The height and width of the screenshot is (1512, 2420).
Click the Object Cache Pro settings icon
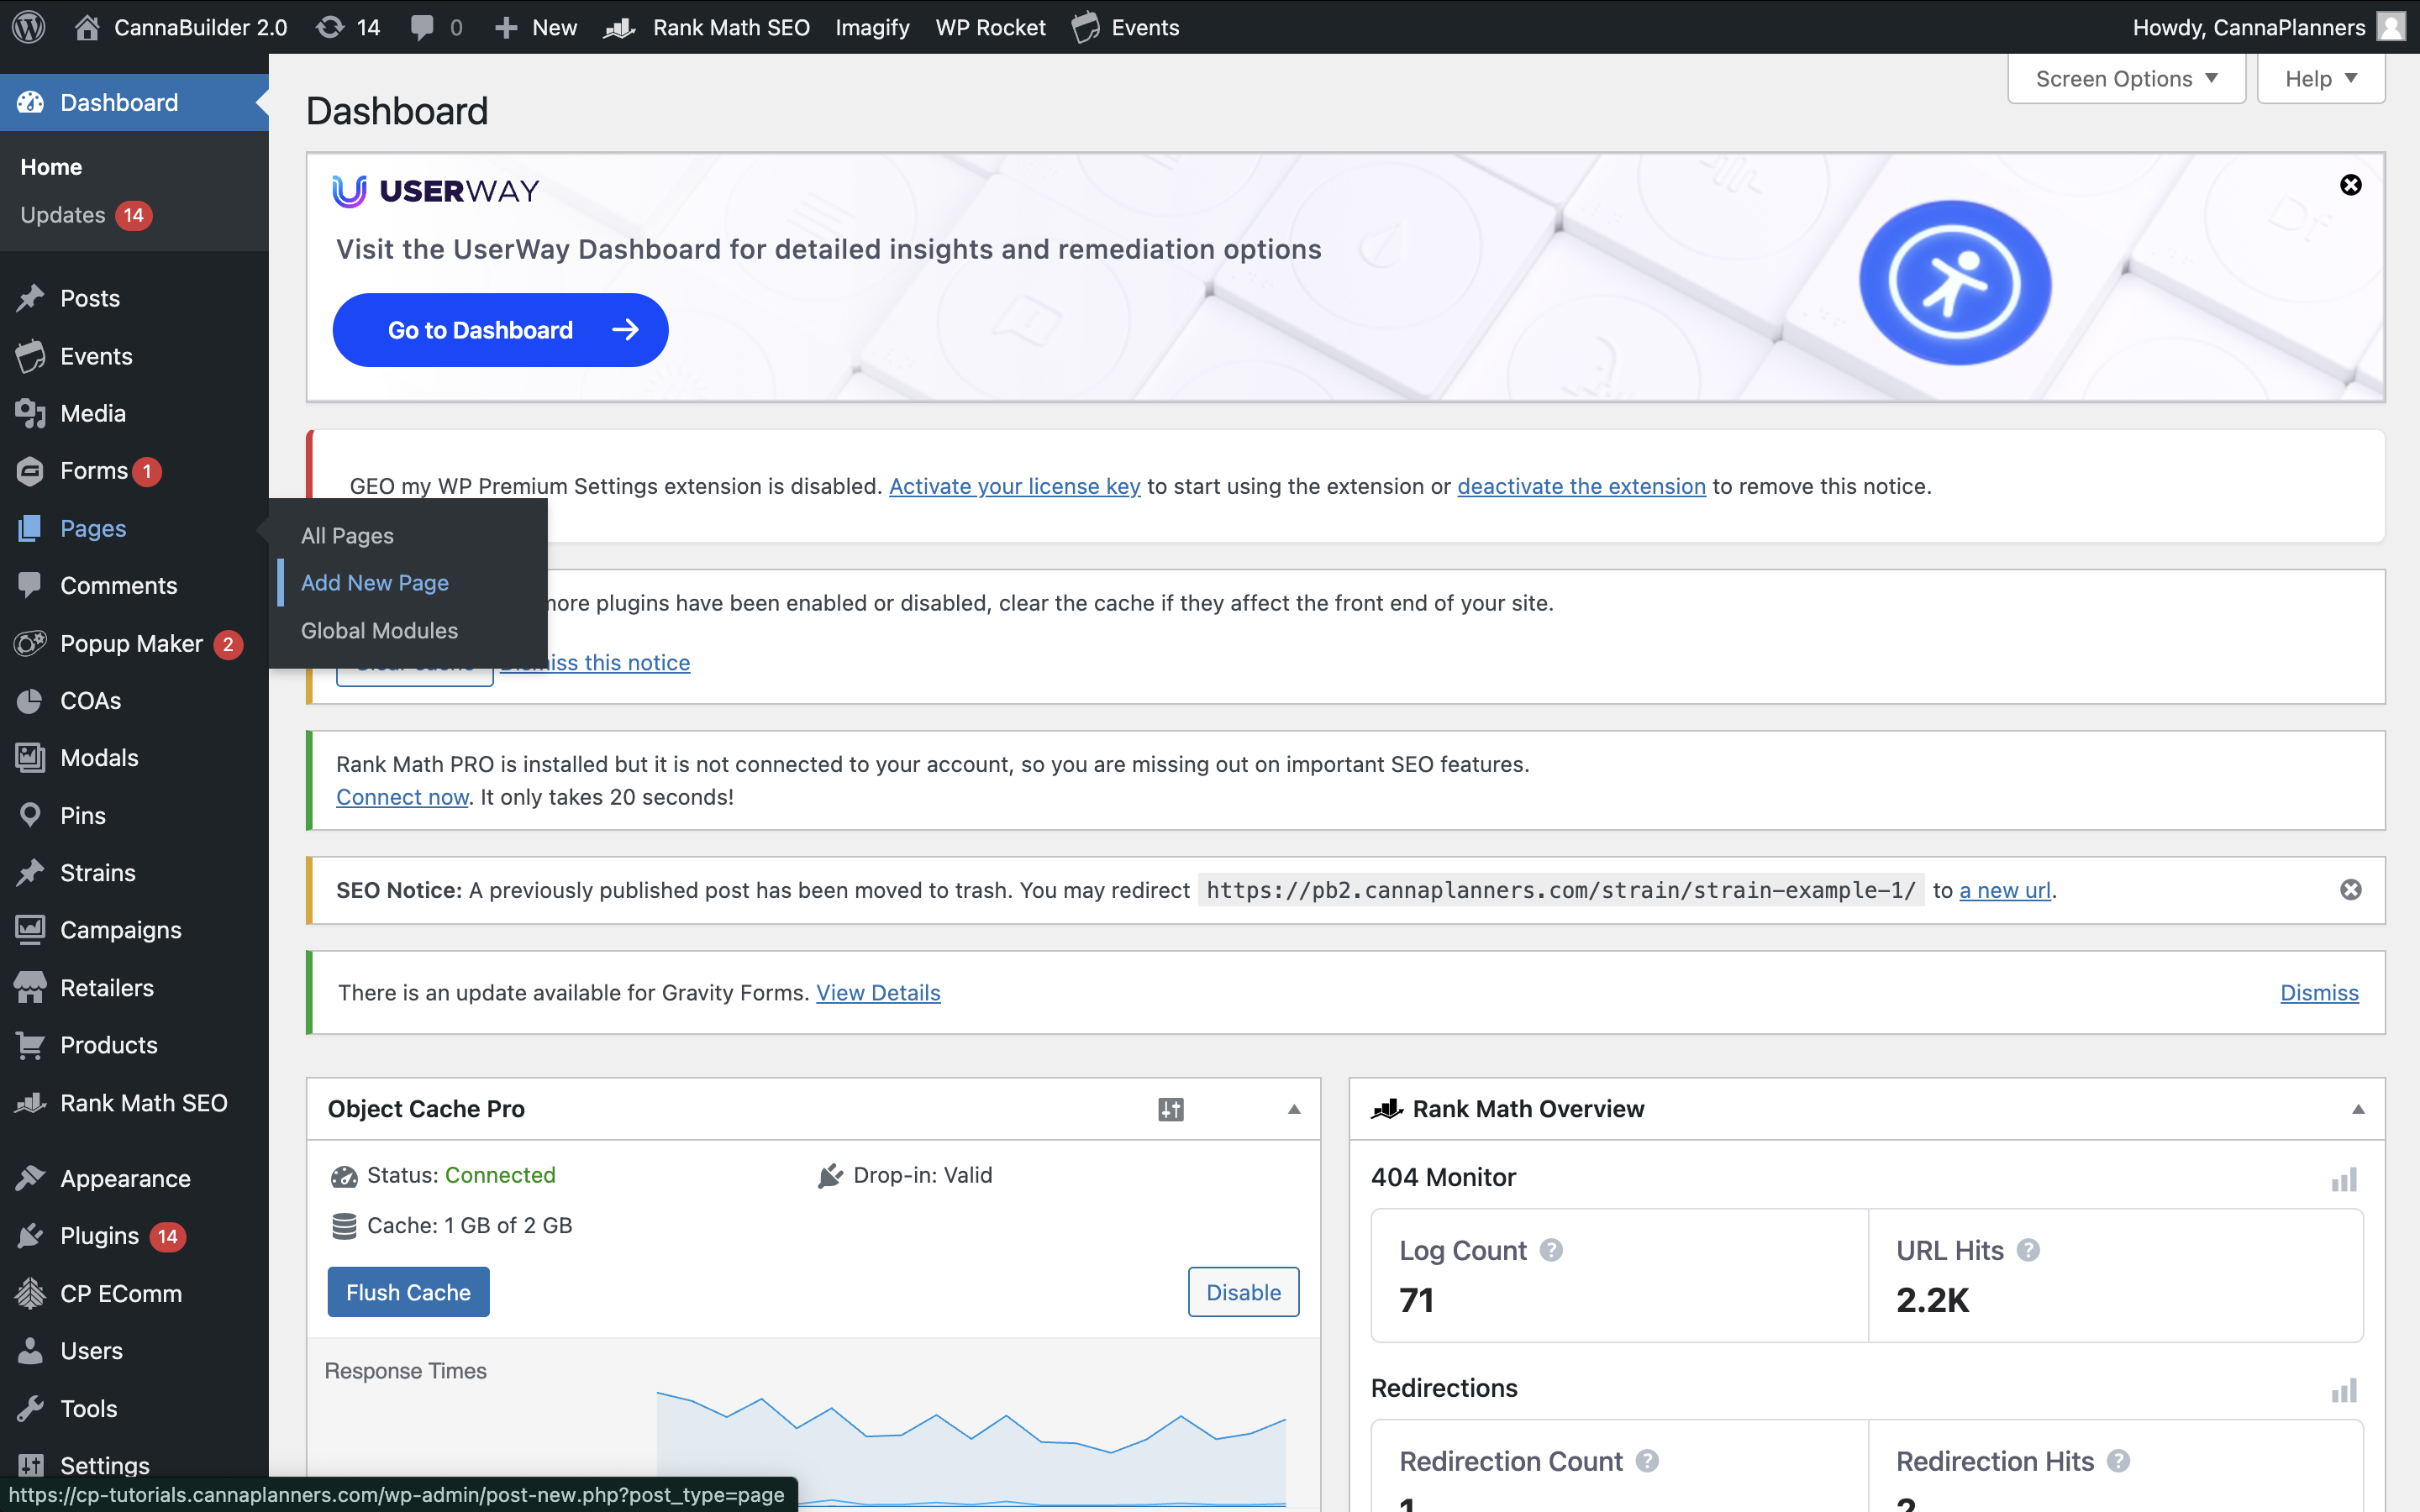tap(1170, 1109)
